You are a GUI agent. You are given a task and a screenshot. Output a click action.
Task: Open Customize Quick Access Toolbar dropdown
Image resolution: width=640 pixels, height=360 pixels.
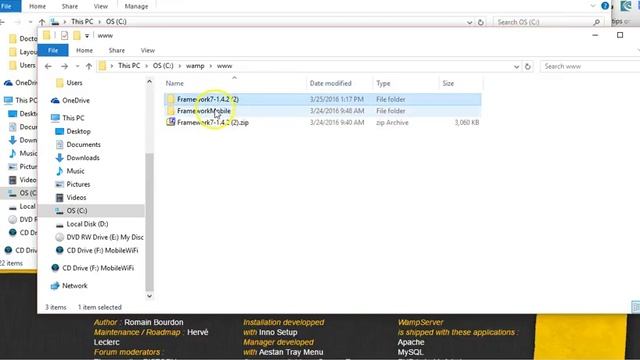coord(87,36)
